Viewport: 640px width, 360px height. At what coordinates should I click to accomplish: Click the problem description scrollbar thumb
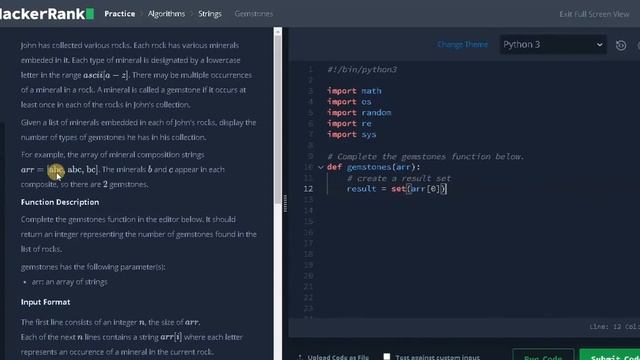[x=278, y=118]
